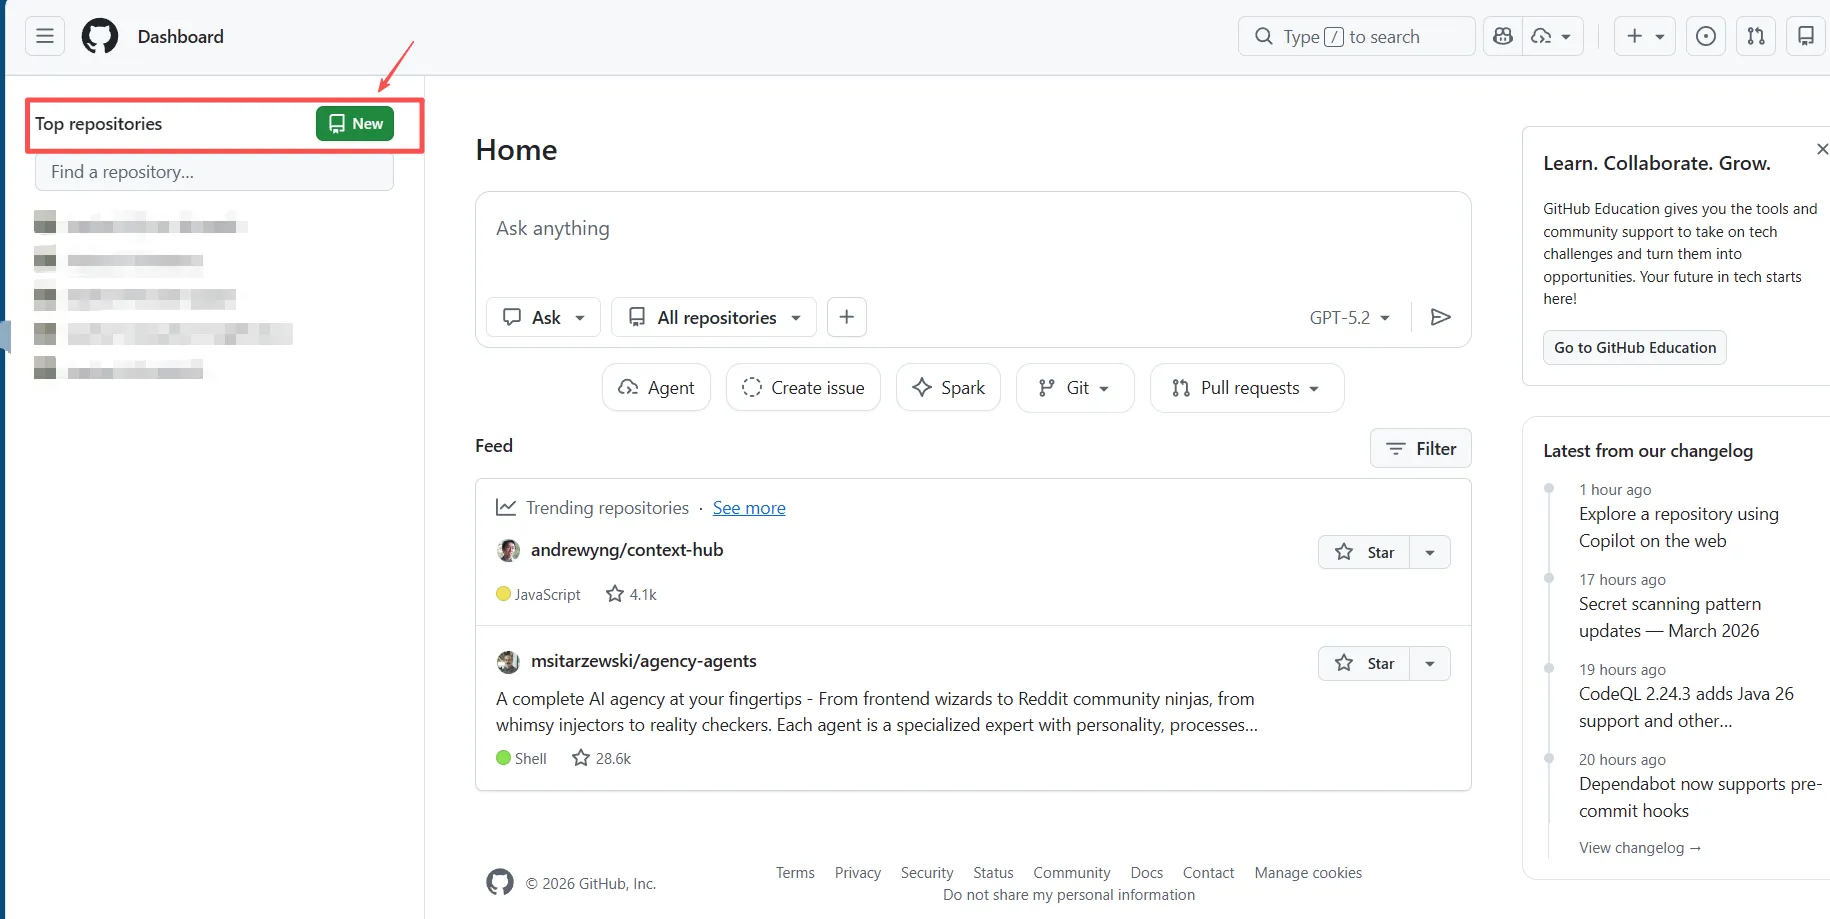Screen dimensions: 1830x919
Task: Open the Ask mode dropdown
Action: tap(543, 317)
